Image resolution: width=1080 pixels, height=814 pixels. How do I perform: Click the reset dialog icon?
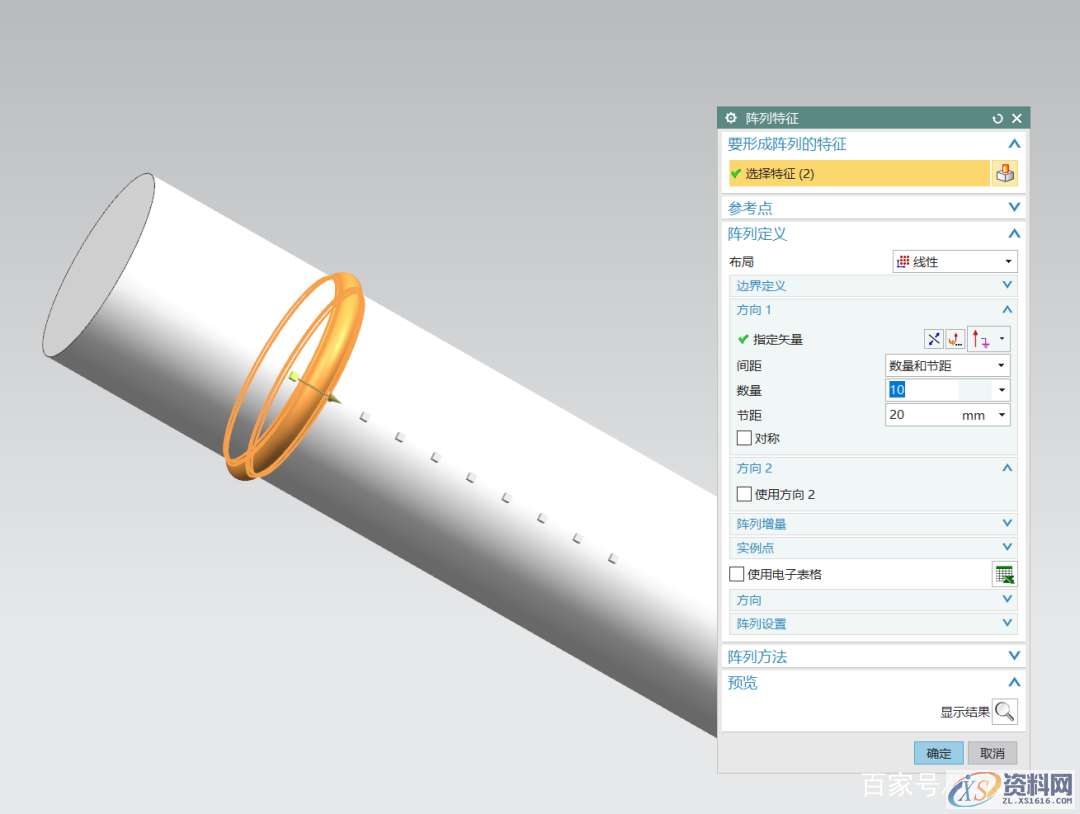point(997,118)
